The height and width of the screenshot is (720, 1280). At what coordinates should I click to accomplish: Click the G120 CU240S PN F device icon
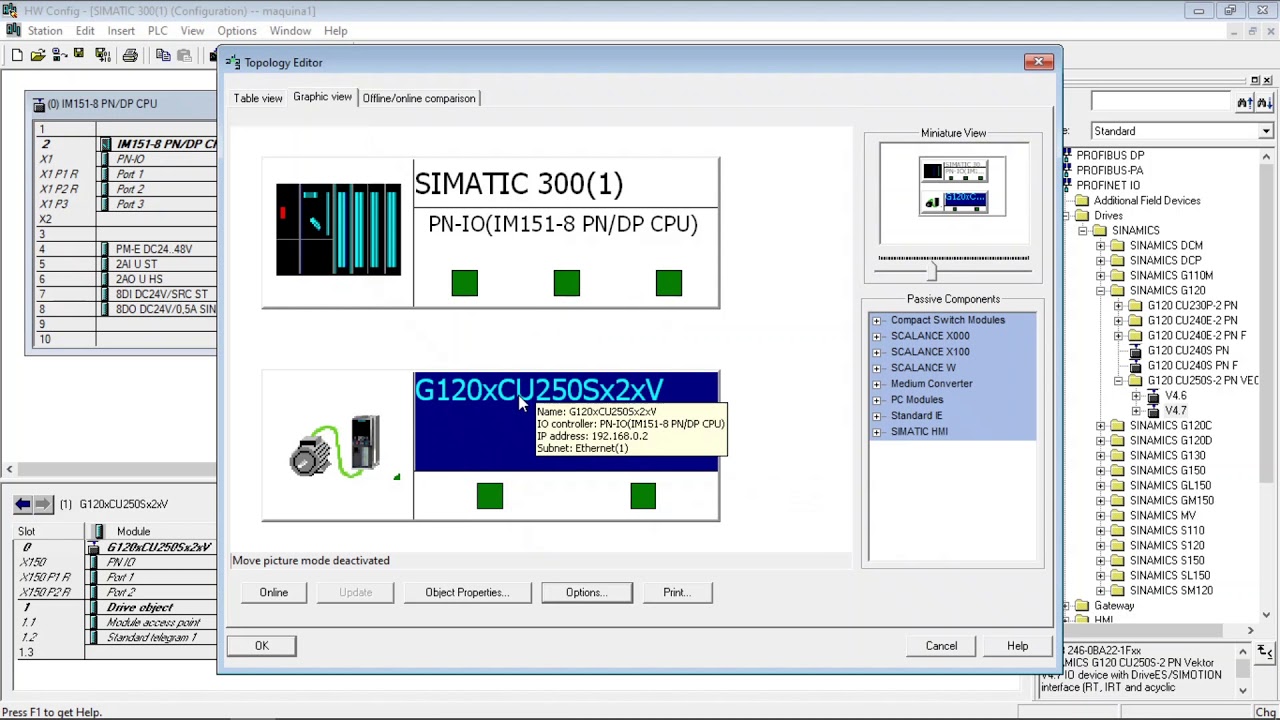click(x=1135, y=366)
